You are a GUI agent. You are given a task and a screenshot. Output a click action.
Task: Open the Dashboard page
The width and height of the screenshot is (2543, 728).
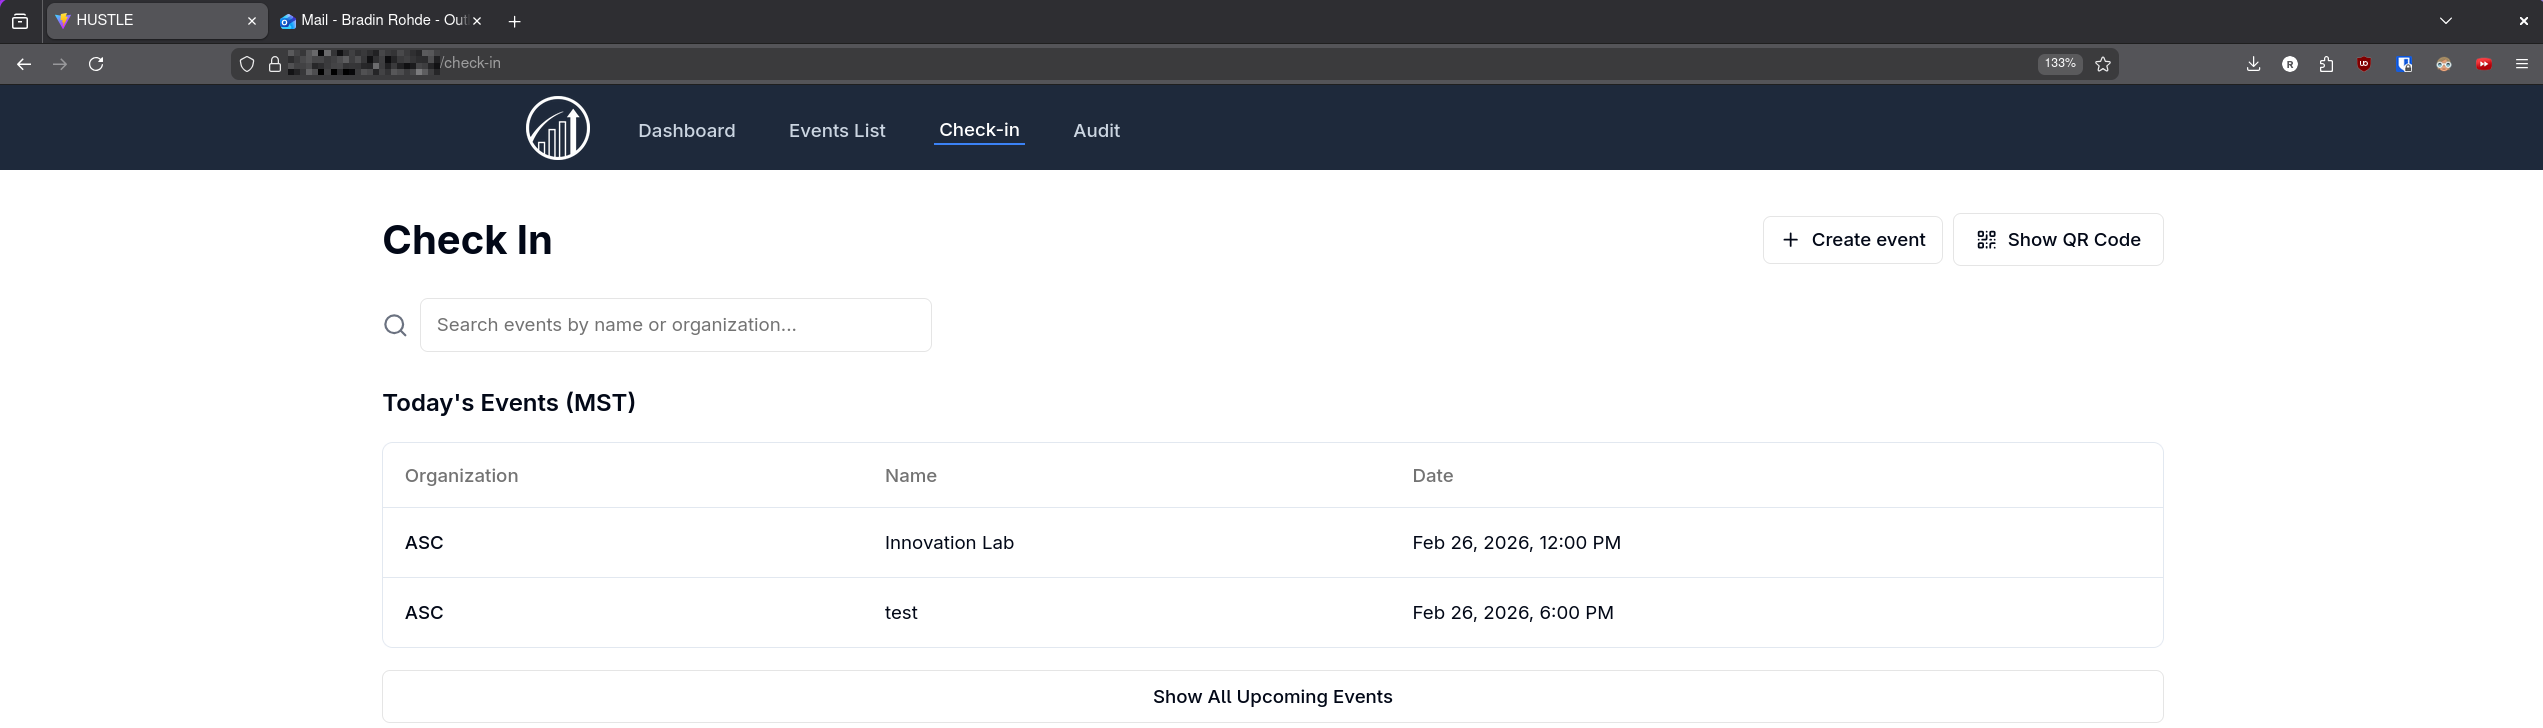click(687, 130)
